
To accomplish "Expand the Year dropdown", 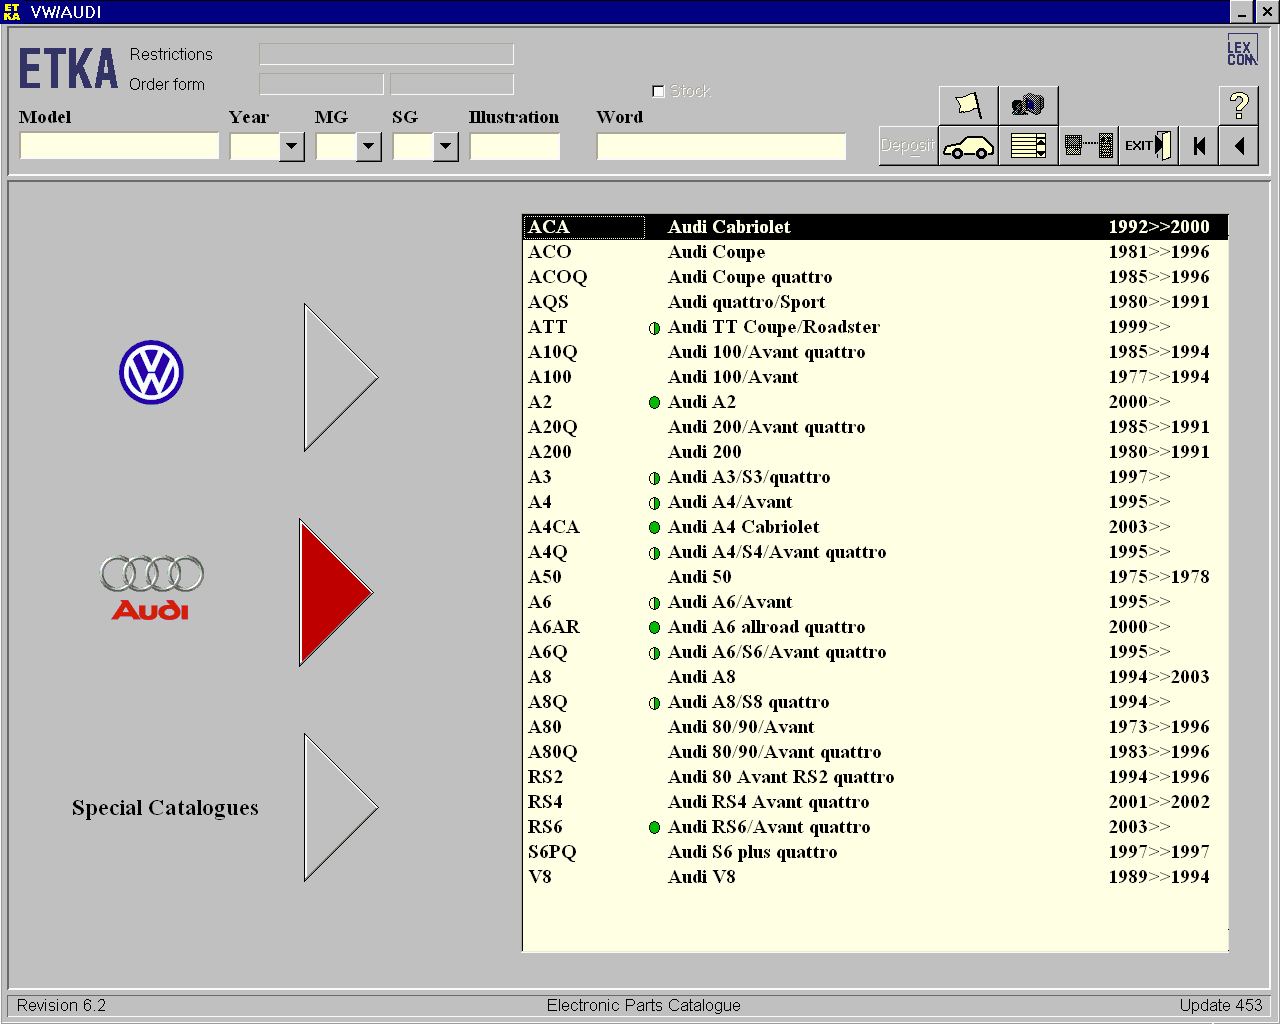I will click(291, 147).
